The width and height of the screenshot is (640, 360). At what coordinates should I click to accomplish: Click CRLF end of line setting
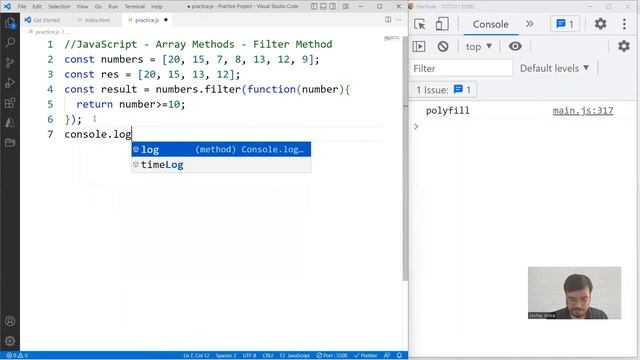pos(268,356)
